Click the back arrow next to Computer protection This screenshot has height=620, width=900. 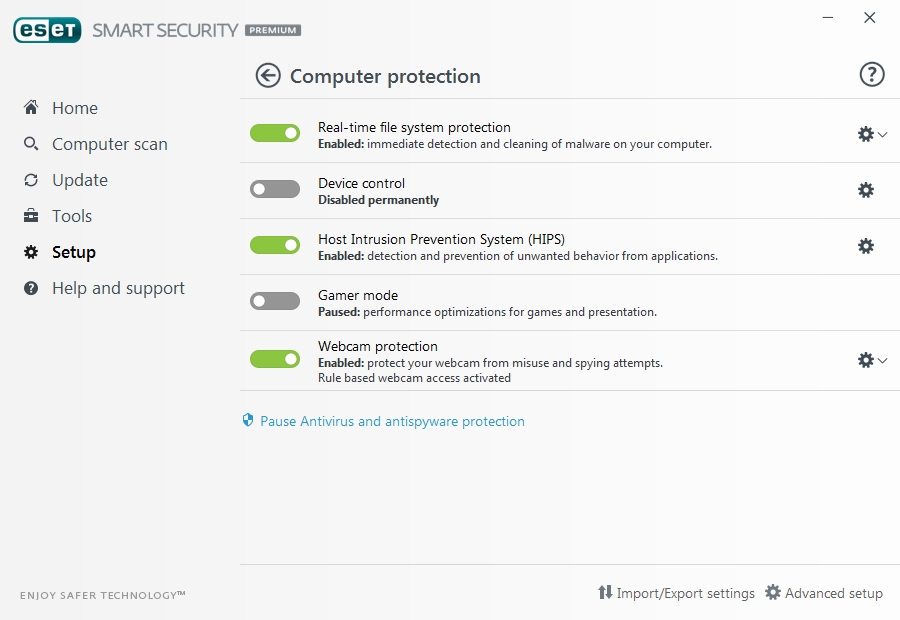coord(268,76)
